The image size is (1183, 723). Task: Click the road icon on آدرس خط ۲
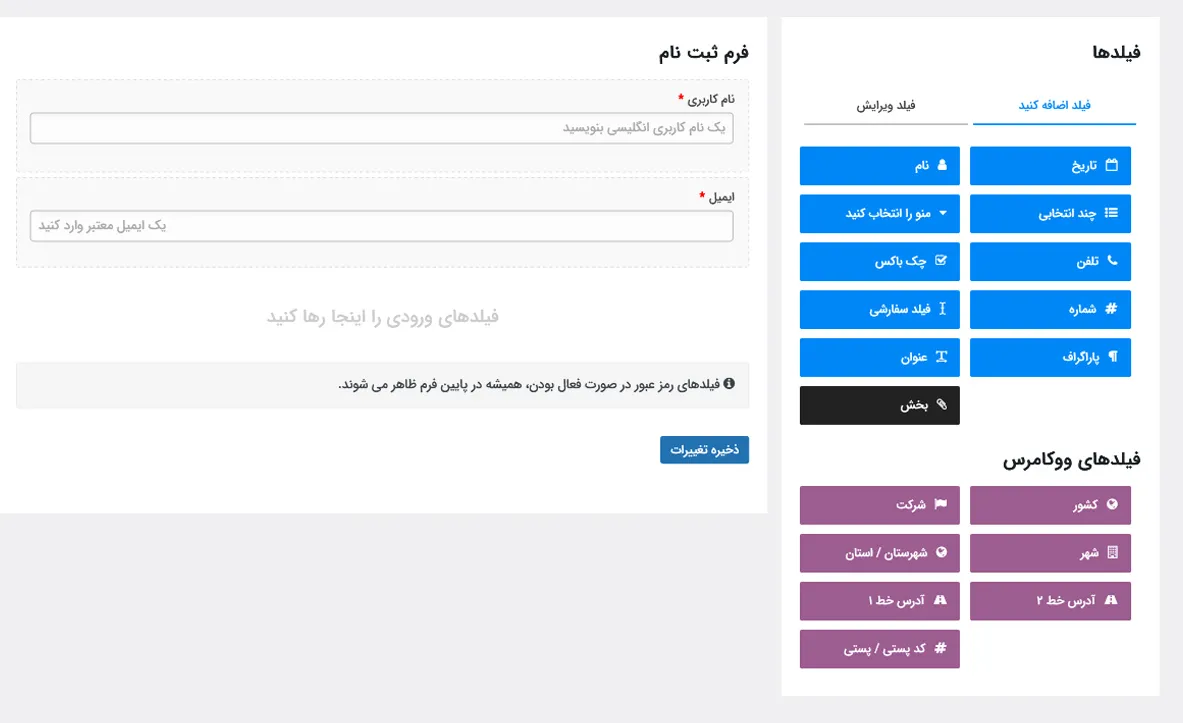[x=1111, y=600]
